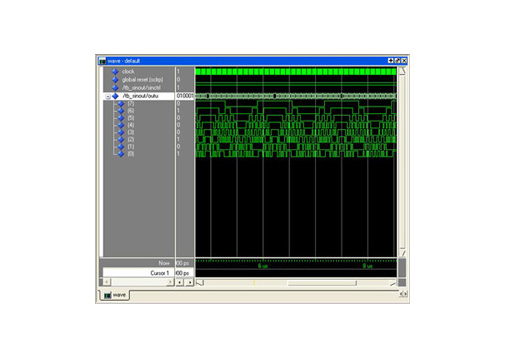Click the Cursor 1 time value field
Image resolution: width=508 pixels, height=362 pixels.
pyautogui.click(x=184, y=273)
